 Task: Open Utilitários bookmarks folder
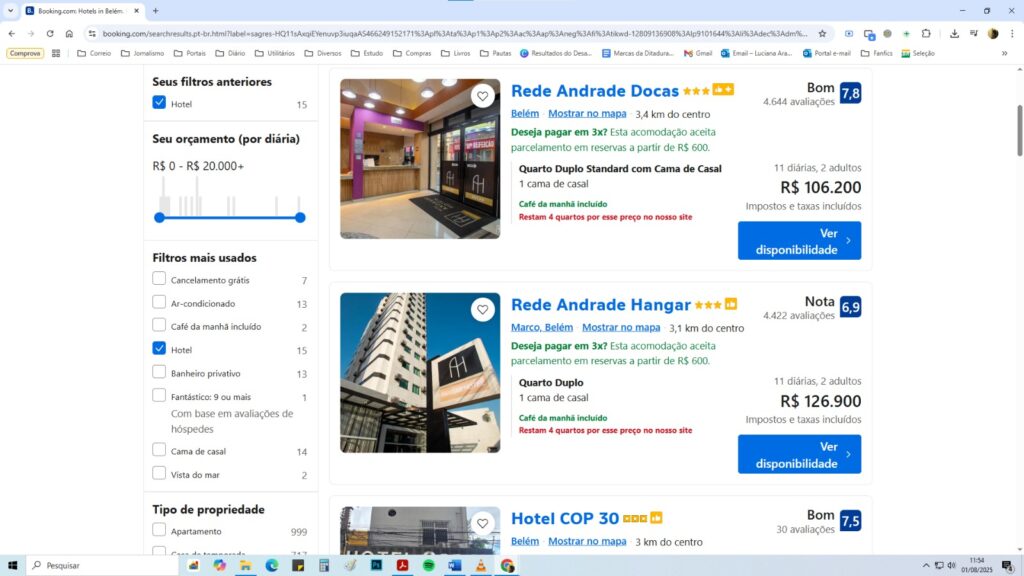point(274,54)
